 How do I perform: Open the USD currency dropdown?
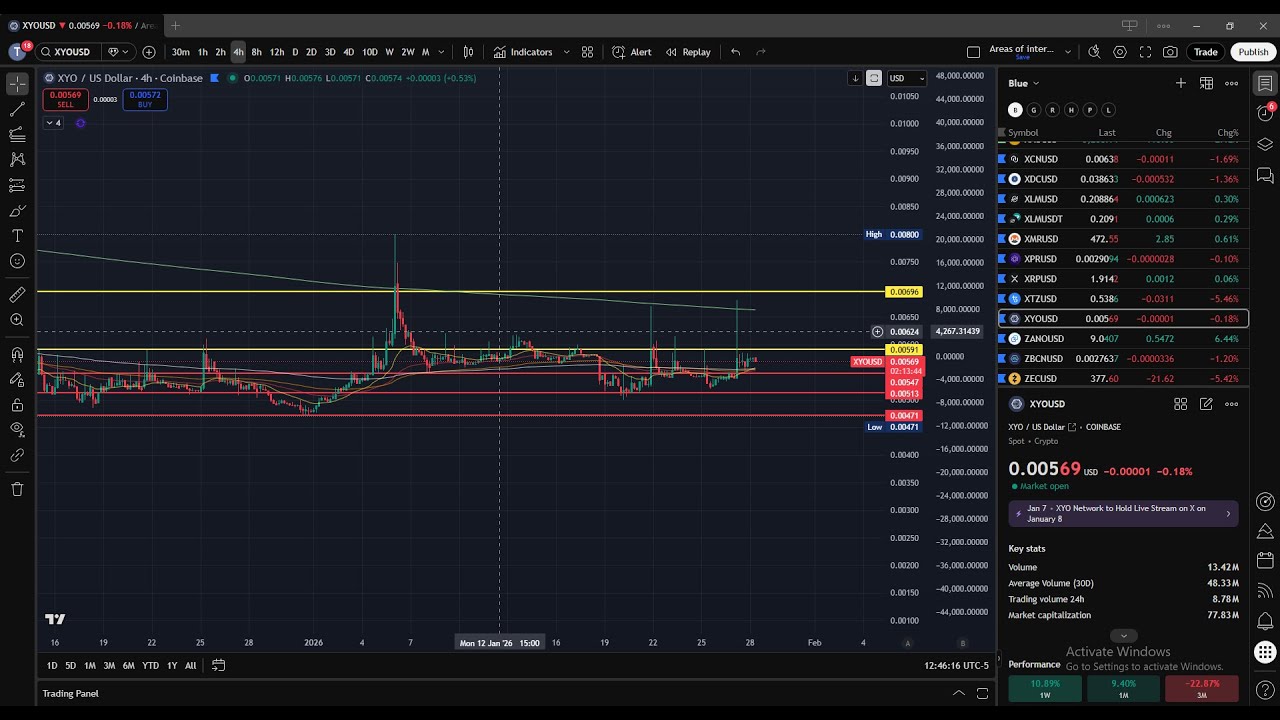(908, 78)
